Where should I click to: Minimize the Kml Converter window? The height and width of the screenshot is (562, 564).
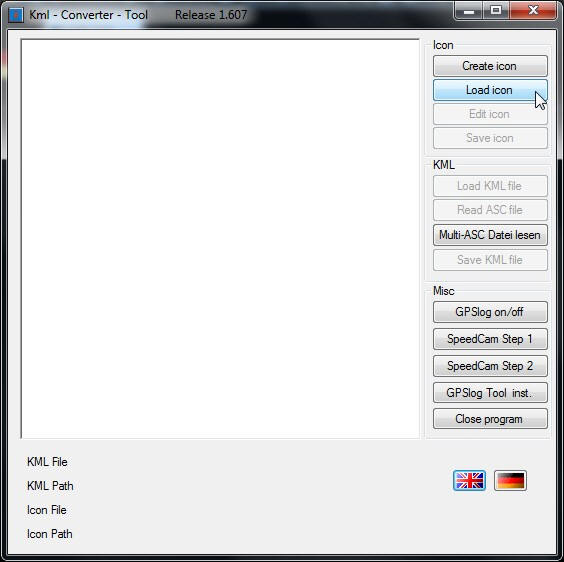click(x=469, y=11)
